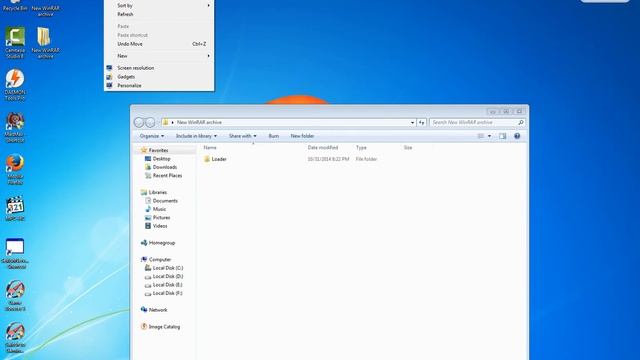Click the File folder type text

[366, 159]
